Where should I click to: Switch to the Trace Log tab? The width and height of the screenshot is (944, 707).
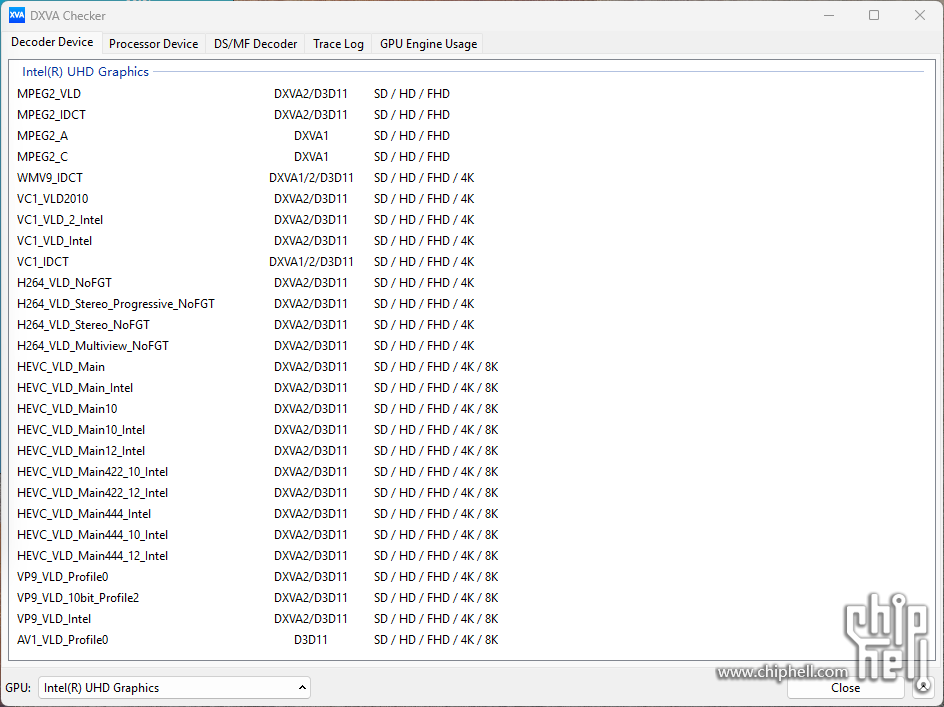[338, 44]
